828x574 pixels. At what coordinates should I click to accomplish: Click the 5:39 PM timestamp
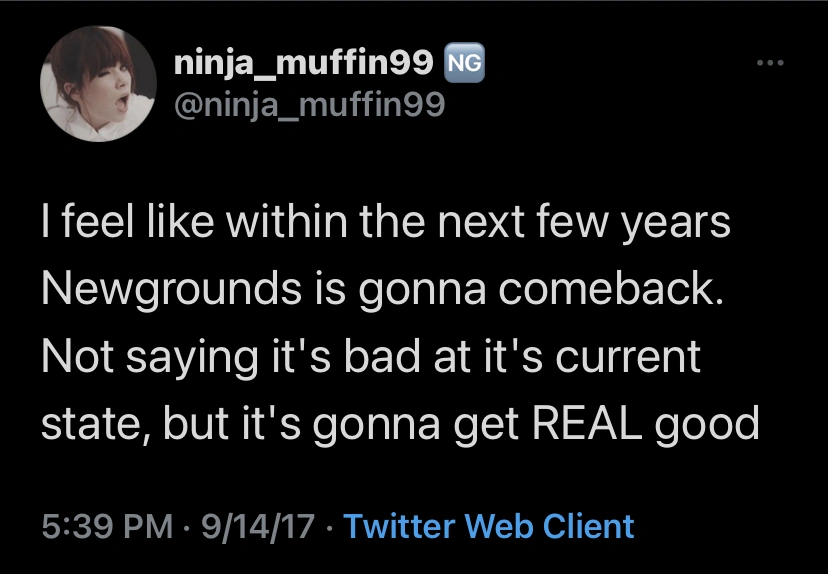pyautogui.click(x=102, y=526)
